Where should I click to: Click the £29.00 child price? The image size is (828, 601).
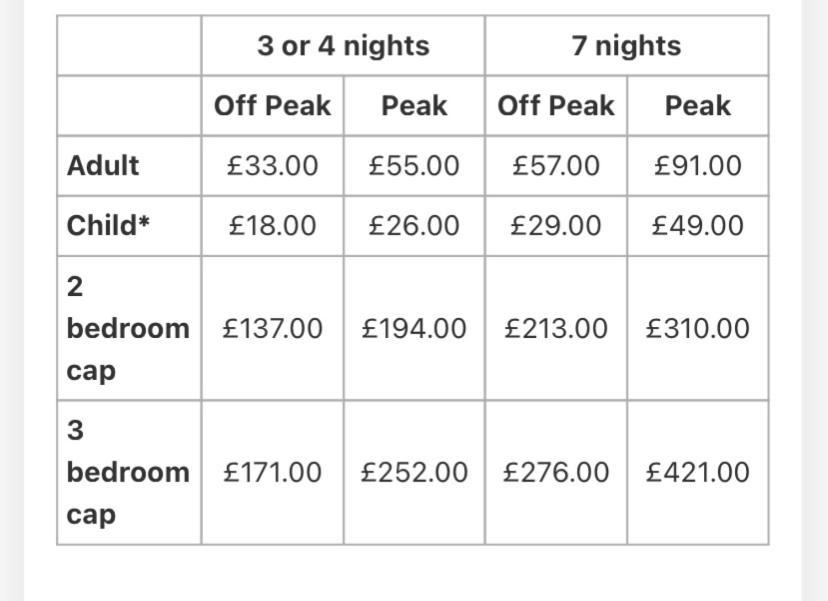click(x=556, y=226)
